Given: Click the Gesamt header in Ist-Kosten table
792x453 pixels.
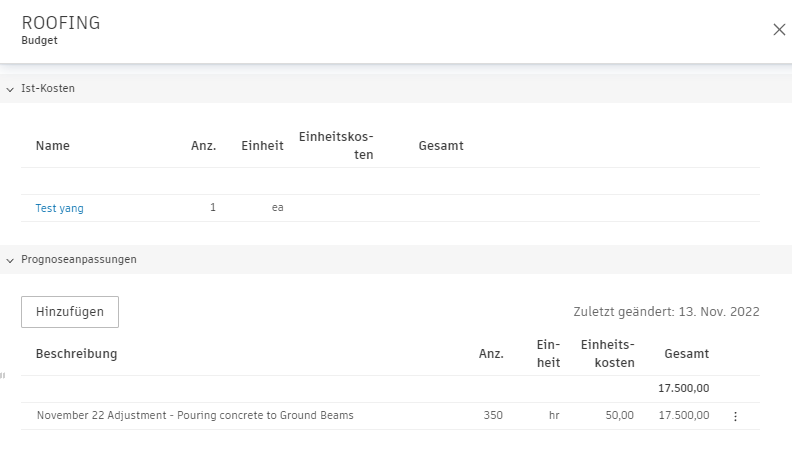Looking at the screenshot, I should [x=441, y=146].
